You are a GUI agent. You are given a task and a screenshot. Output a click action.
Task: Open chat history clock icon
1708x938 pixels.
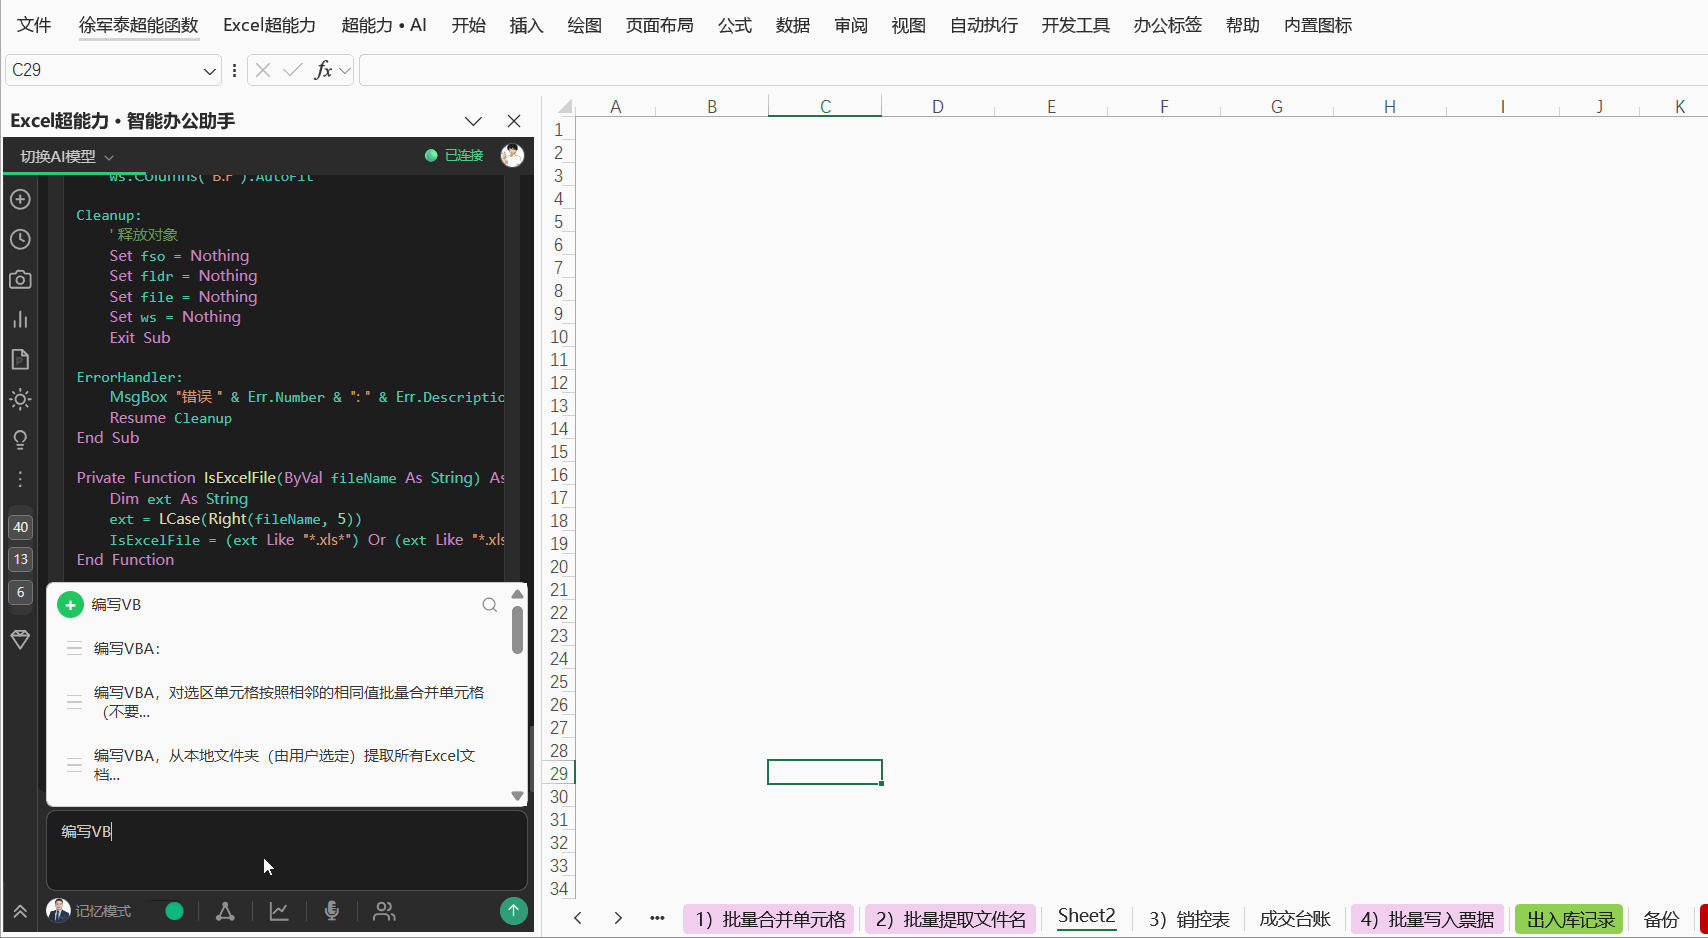(x=20, y=239)
